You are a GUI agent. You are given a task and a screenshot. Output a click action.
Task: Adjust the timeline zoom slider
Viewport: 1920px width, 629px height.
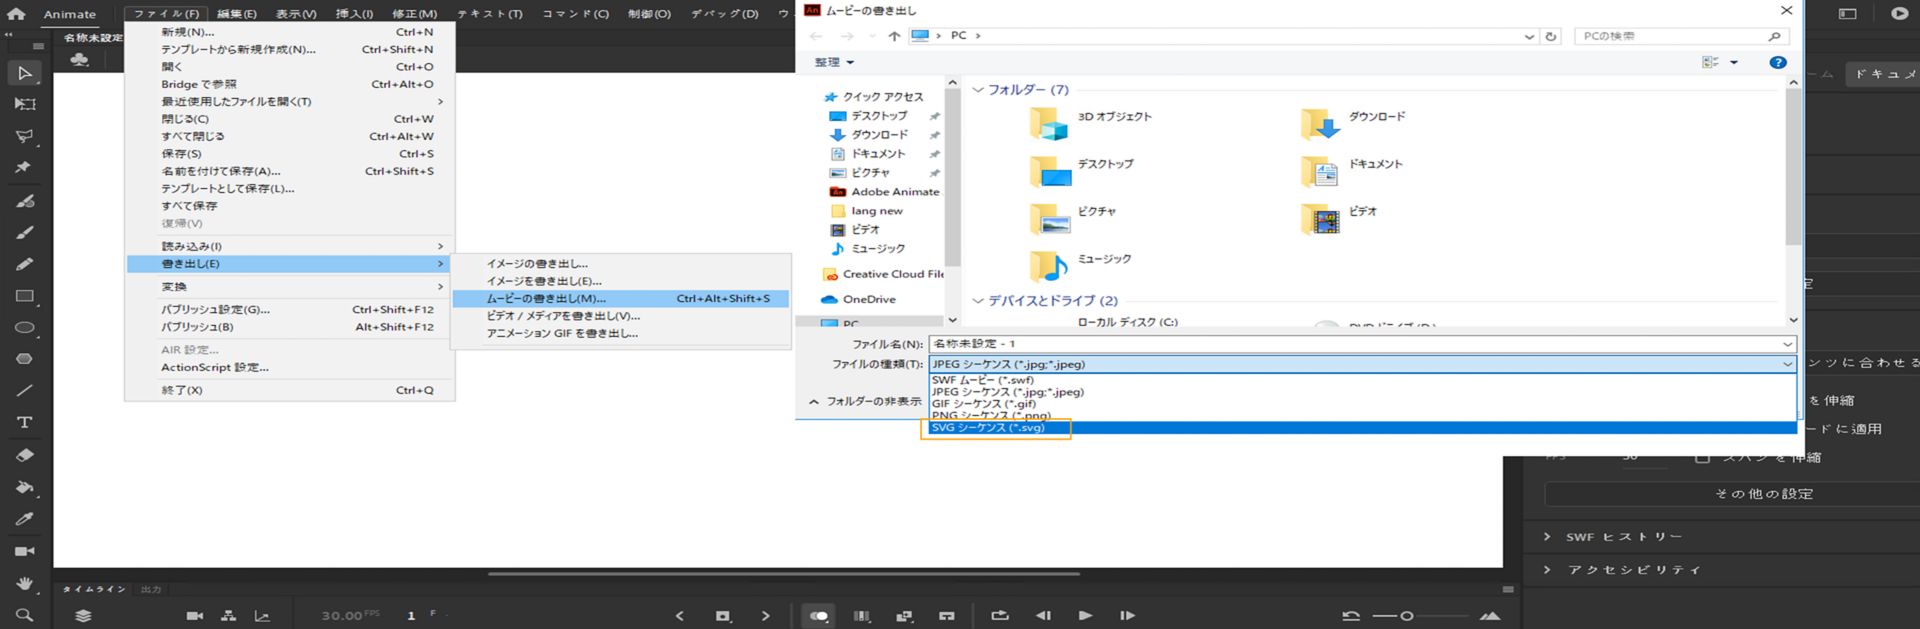pos(1406,616)
